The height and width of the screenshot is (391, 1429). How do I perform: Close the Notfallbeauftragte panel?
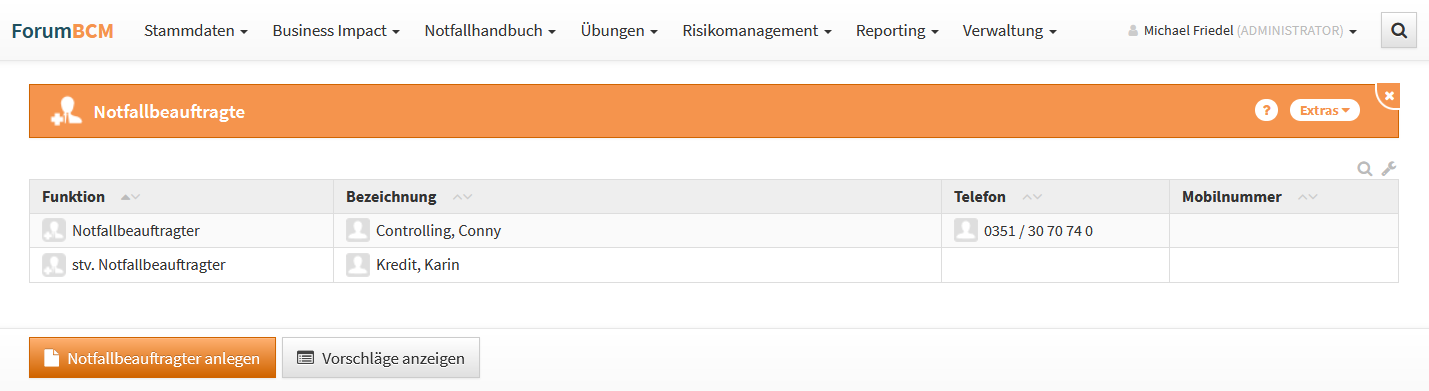pos(1389,95)
